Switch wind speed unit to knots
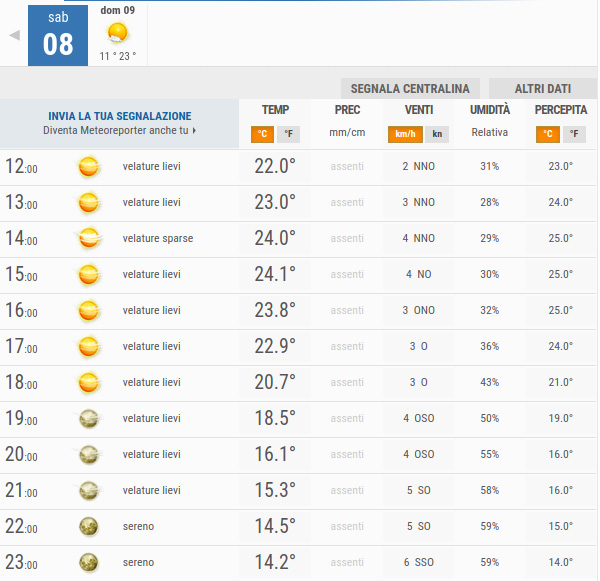Viewport: 600px width, 581px height. (437, 134)
